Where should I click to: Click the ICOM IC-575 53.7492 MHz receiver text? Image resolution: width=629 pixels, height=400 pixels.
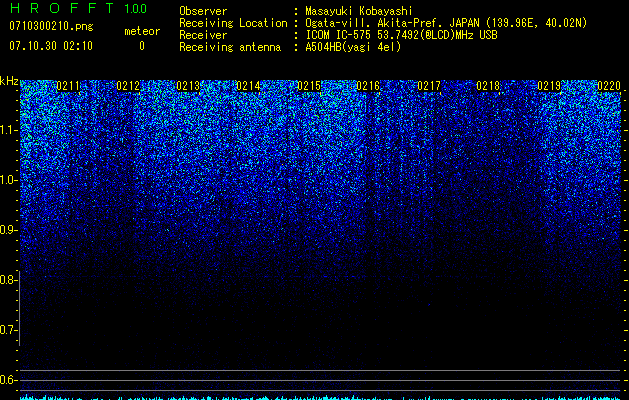click(401, 35)
